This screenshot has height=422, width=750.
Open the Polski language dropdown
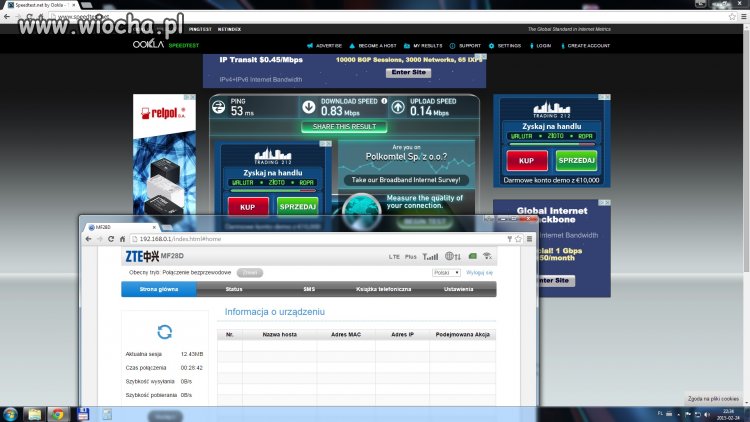click(x=446, y=273)
